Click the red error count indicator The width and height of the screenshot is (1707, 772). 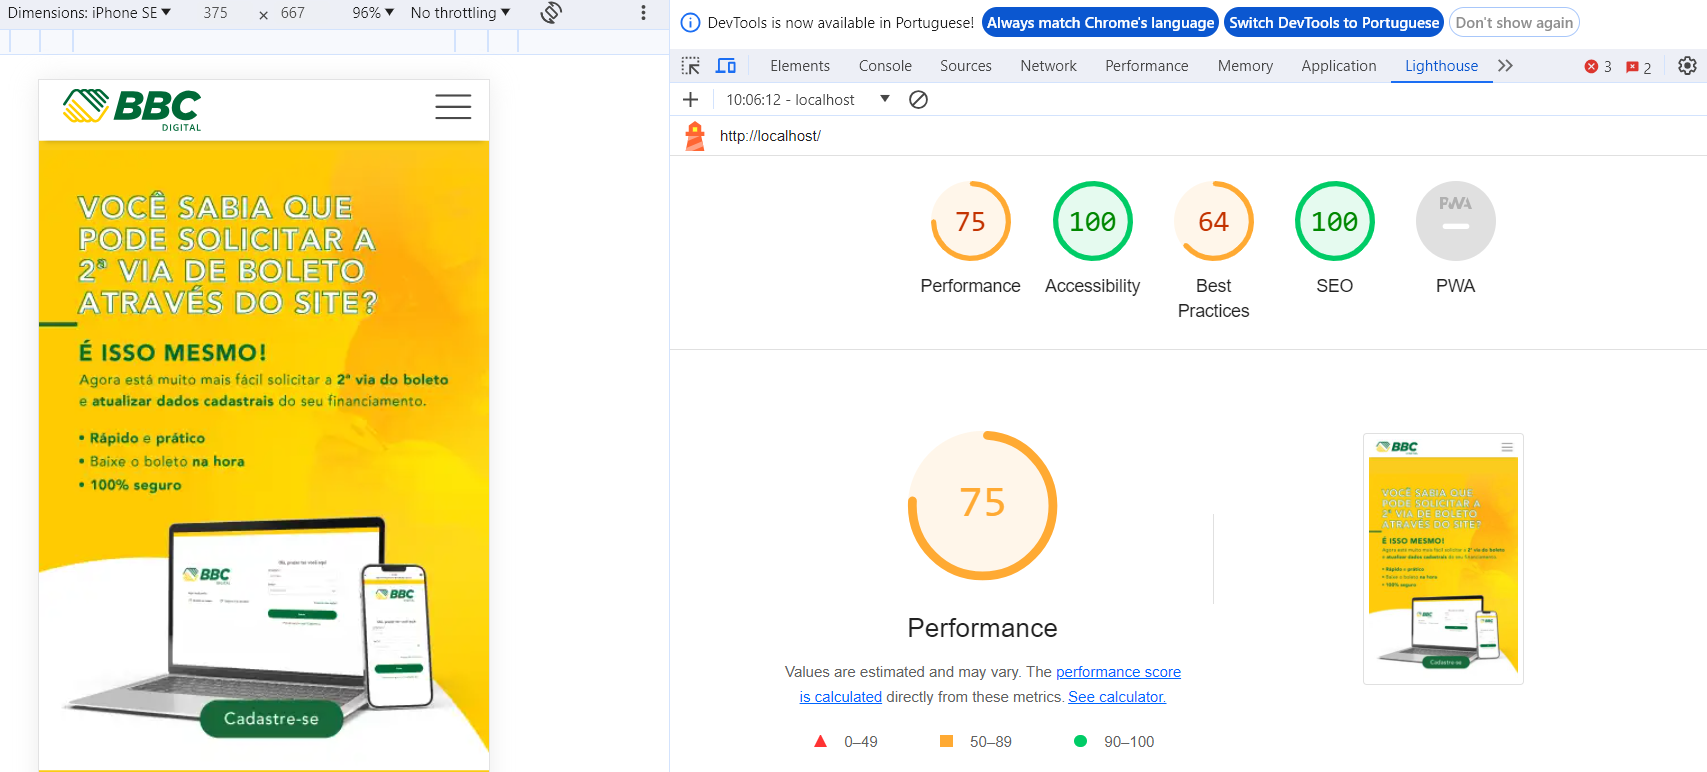[1597, 67]
